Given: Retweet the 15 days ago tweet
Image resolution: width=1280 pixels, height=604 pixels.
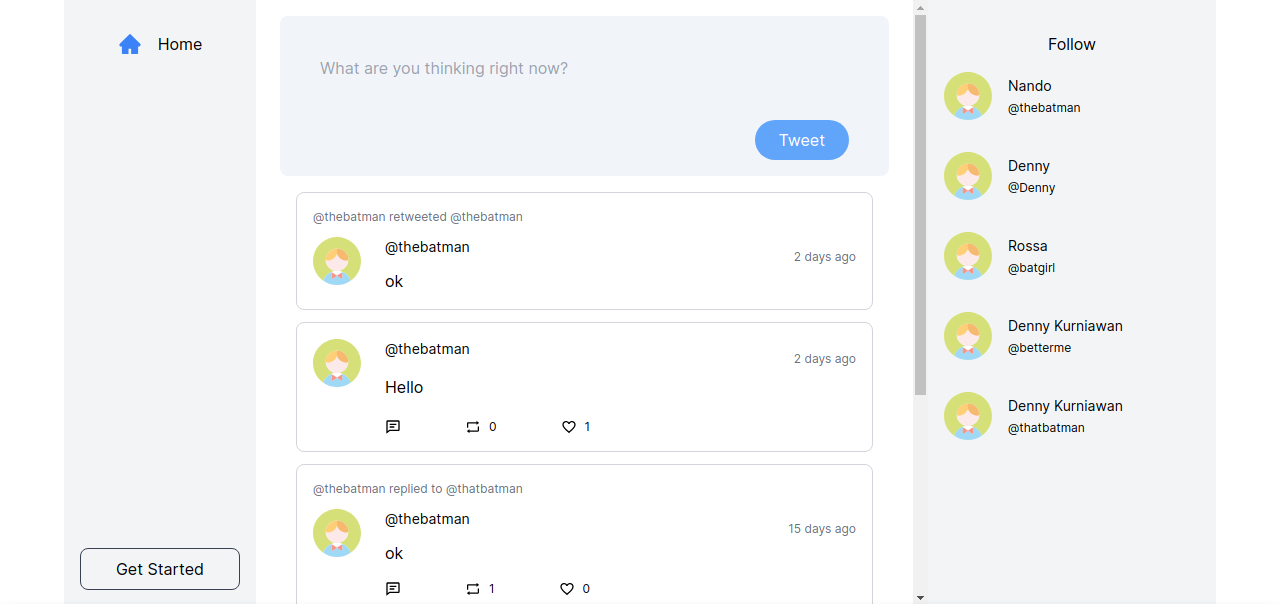Looking at the screenshot, I should 473,589.
